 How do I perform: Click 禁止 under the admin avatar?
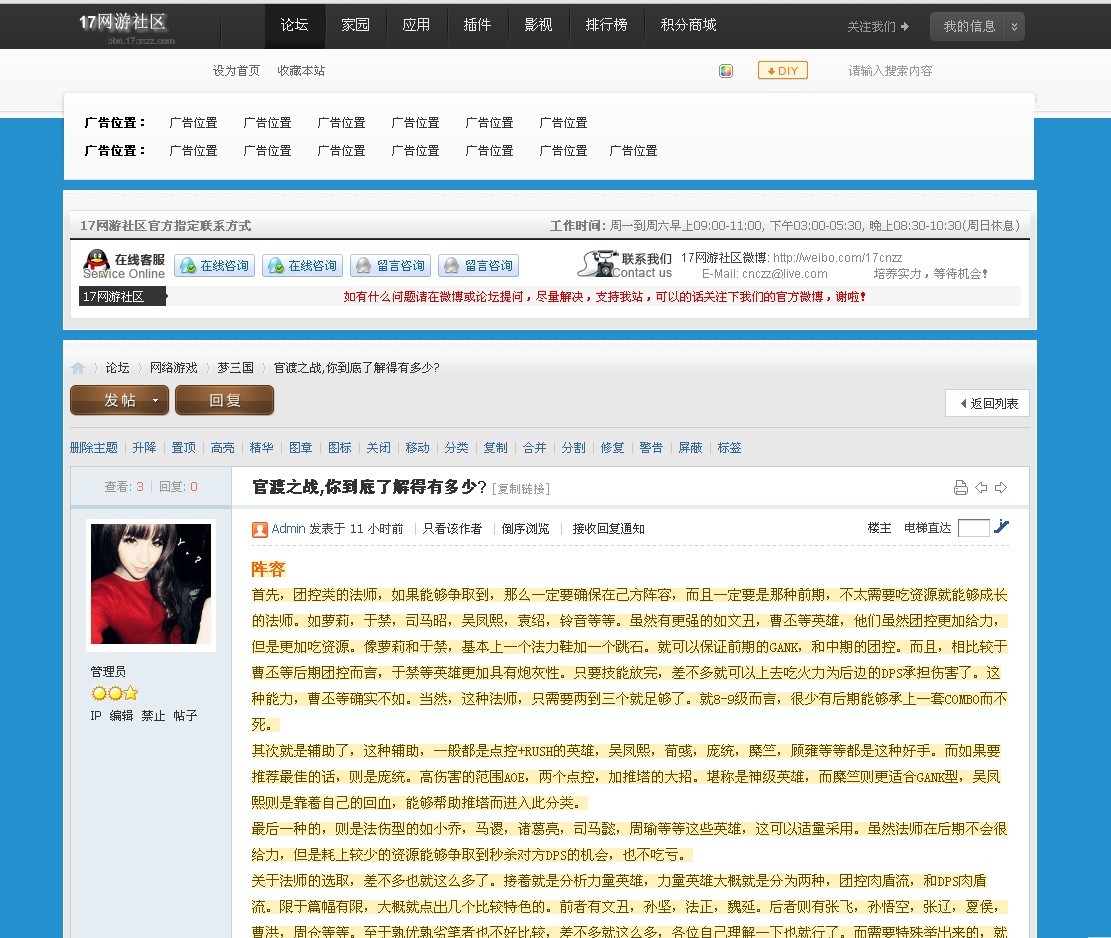(153, 716)
